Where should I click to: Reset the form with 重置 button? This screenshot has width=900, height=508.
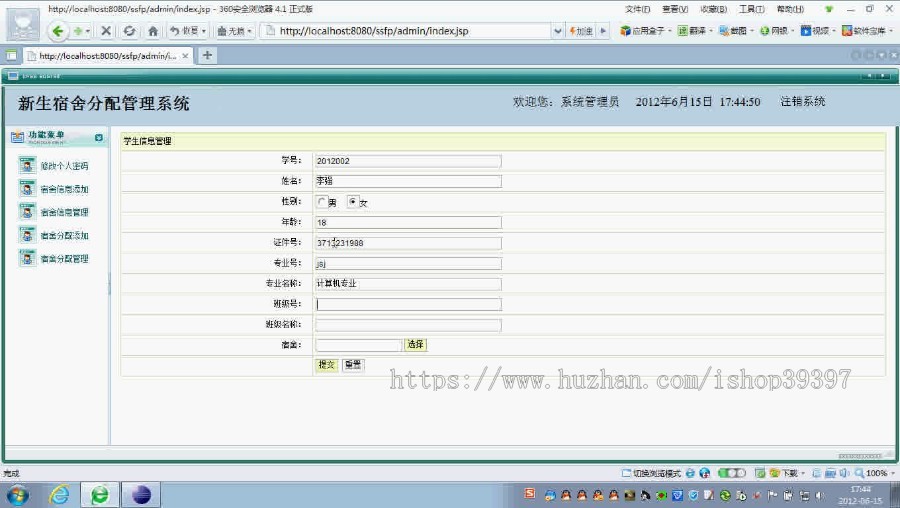click(352, 364)
